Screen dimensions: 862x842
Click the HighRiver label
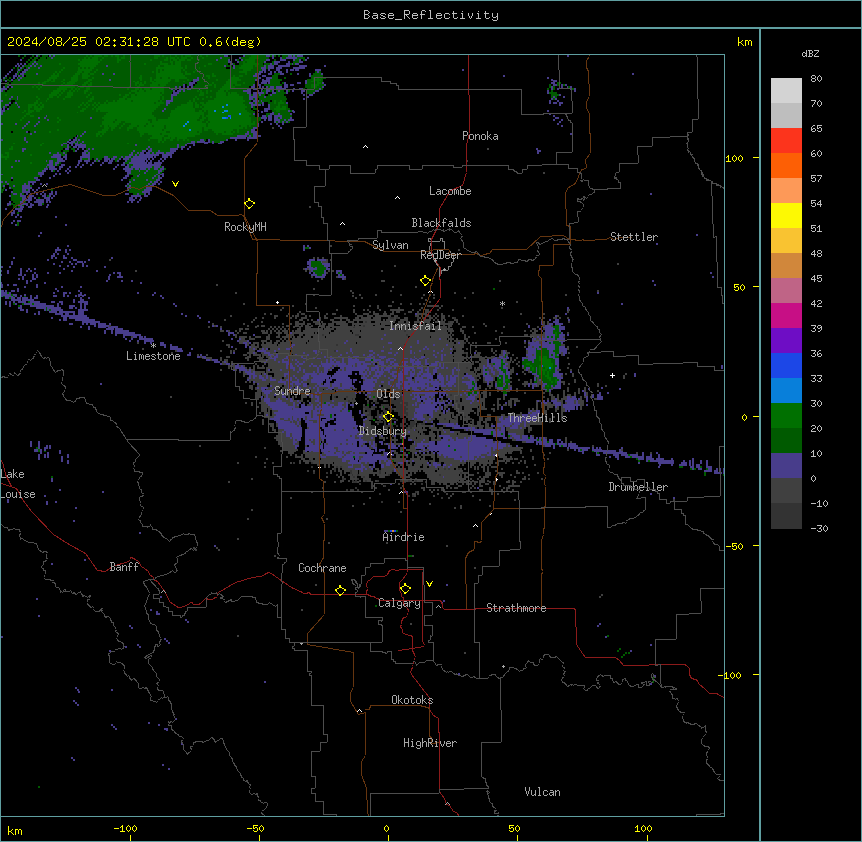(430, 743)
